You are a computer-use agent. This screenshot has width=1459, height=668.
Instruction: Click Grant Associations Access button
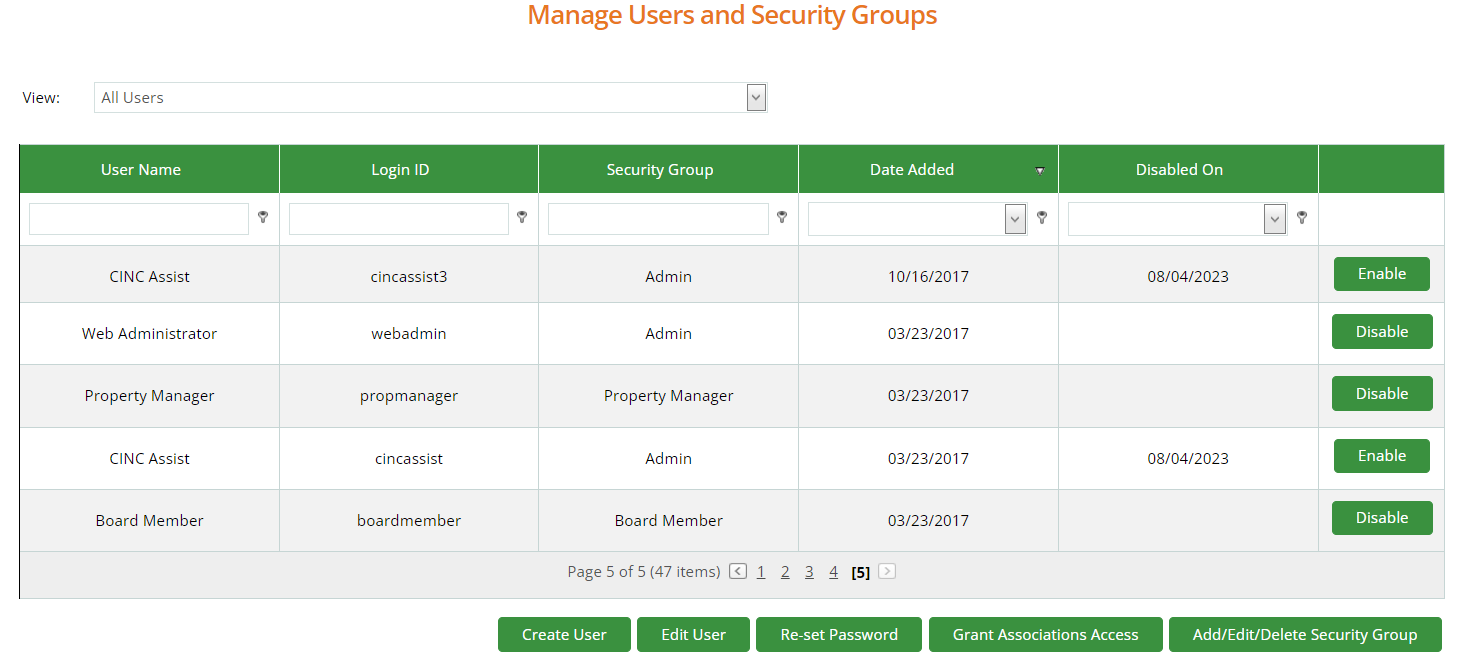[1046, 635]
